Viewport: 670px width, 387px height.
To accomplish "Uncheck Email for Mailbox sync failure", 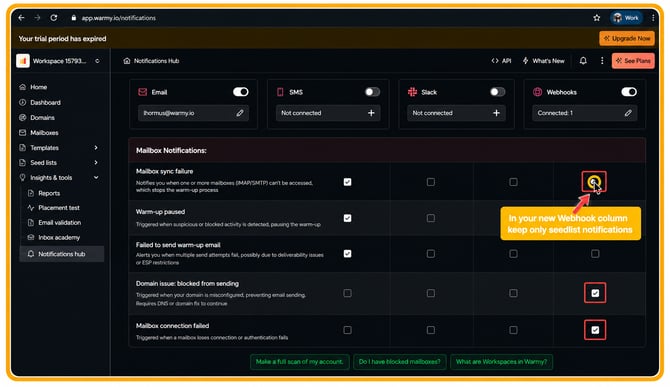I will 347,182.
